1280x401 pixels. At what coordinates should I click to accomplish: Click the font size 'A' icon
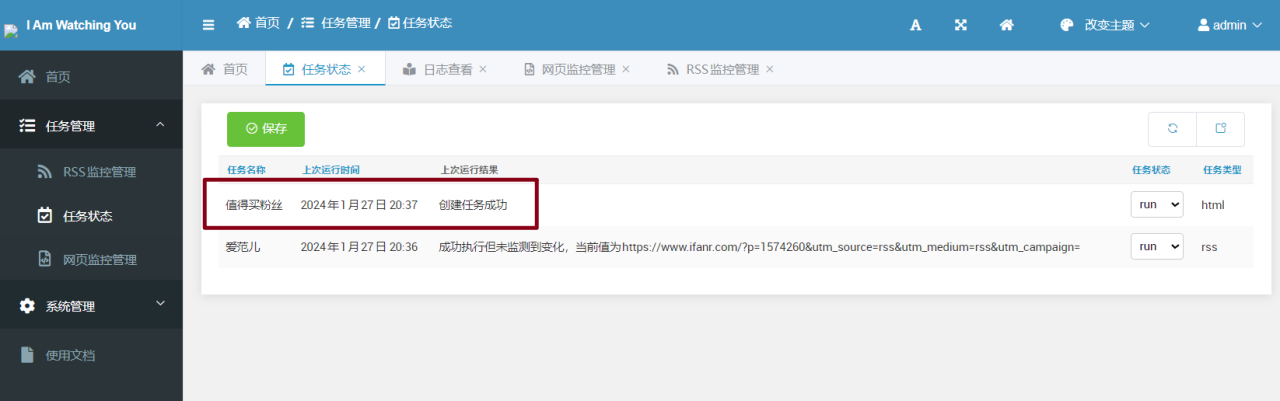[x=915, y=25]
